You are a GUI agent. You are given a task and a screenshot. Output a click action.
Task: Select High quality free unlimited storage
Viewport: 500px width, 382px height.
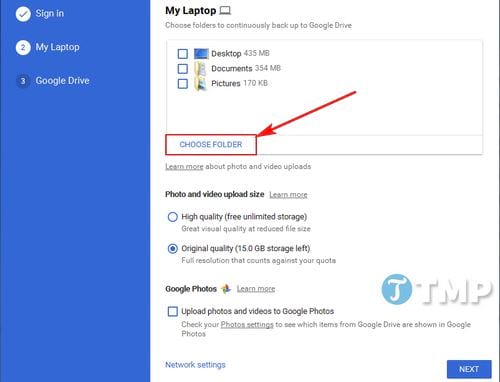[x=172, y=217]
